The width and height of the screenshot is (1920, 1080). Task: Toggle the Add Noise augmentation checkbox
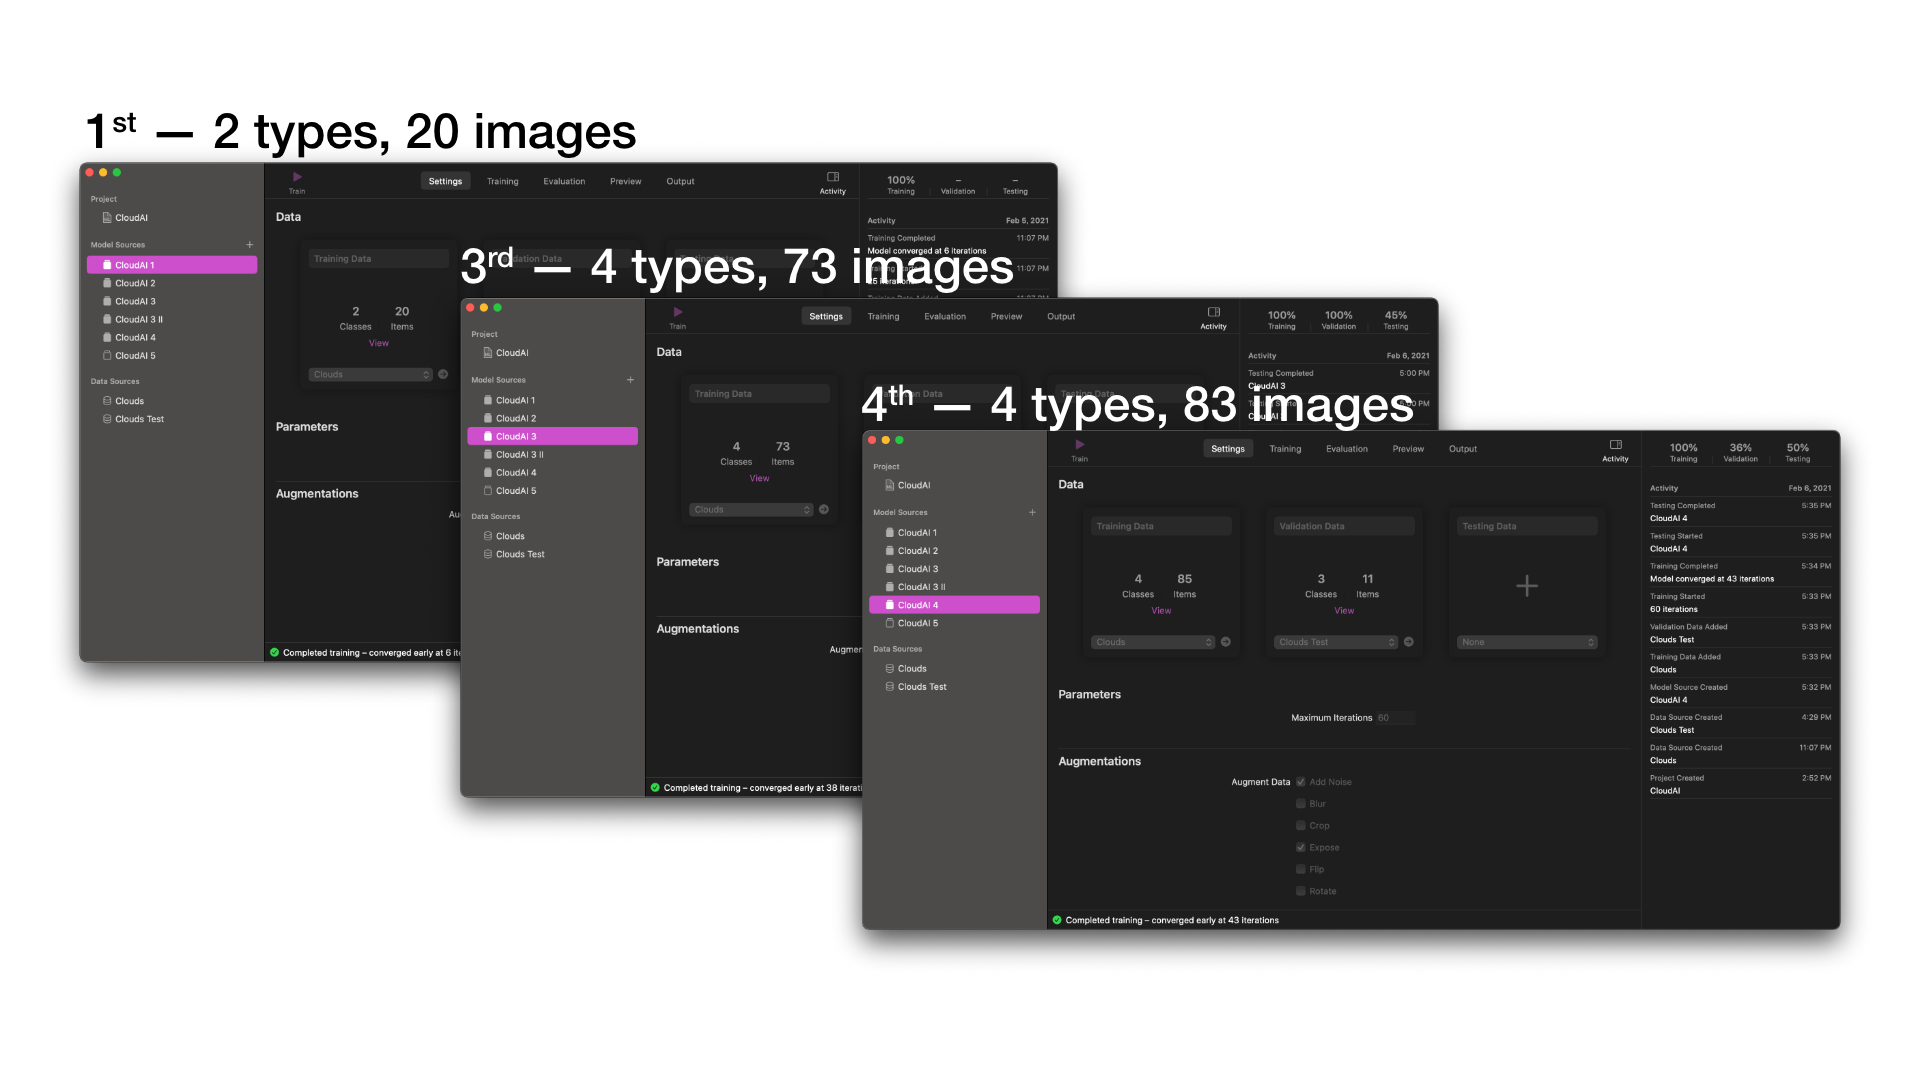(x=1301, y=782)
